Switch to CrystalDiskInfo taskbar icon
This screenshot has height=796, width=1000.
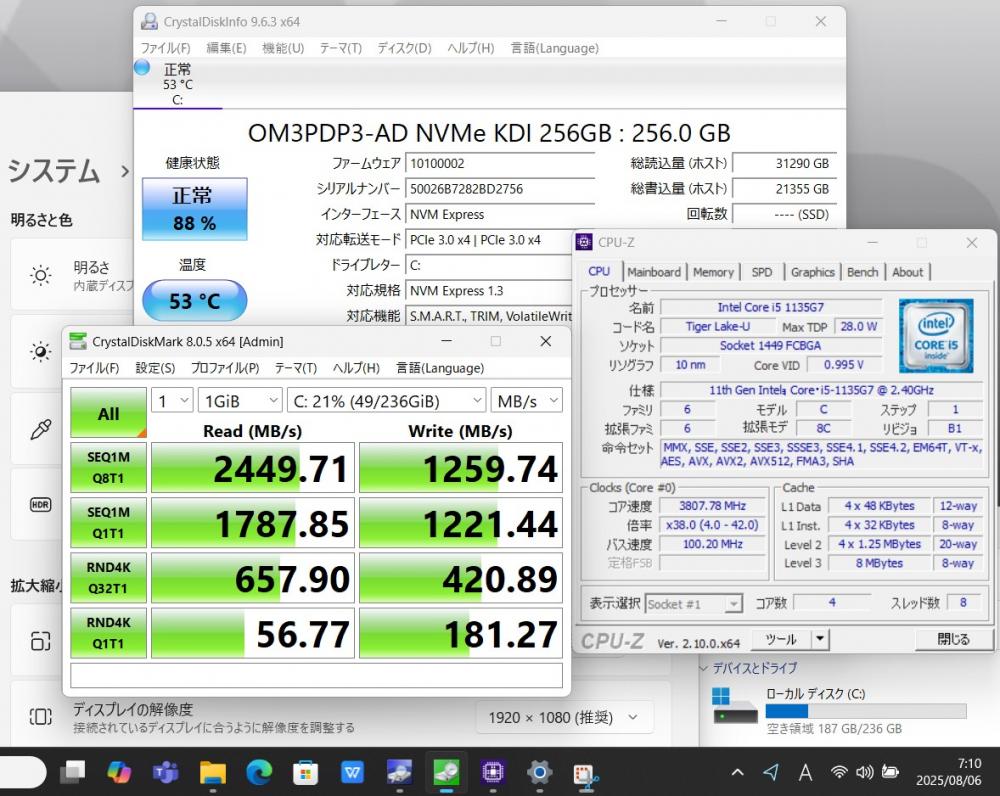click(x=399, y=772)
